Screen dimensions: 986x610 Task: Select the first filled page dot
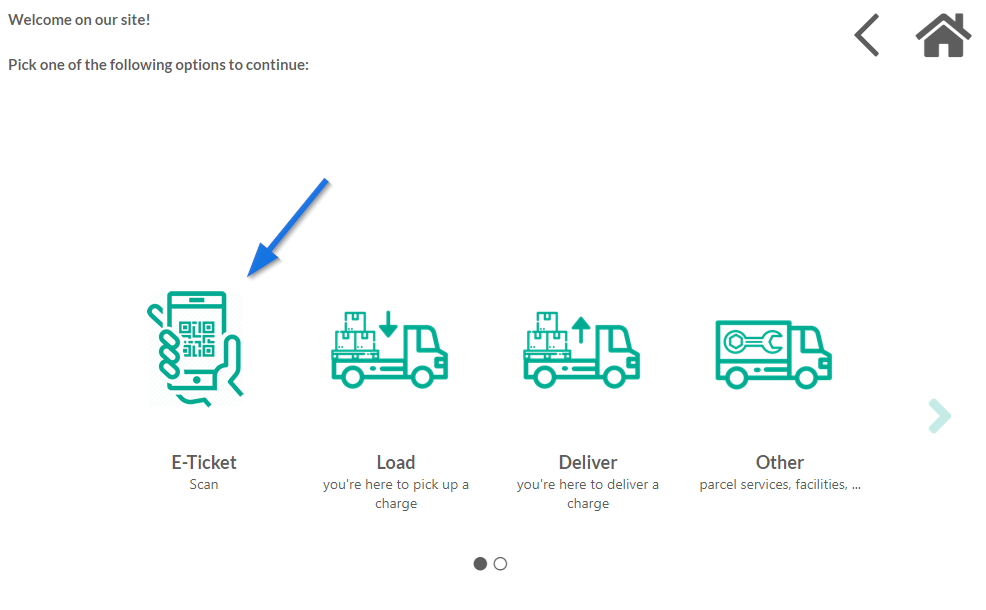coord(480,563)
